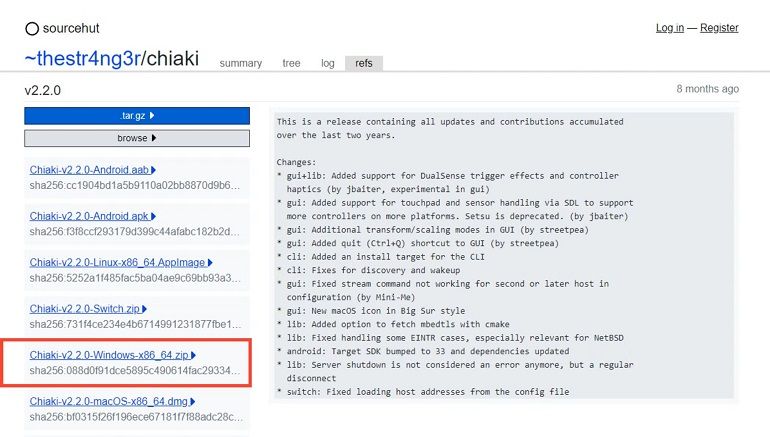Click the 'Changes:' line in release notes
The image size is (770, 437).
click(296, 162)
